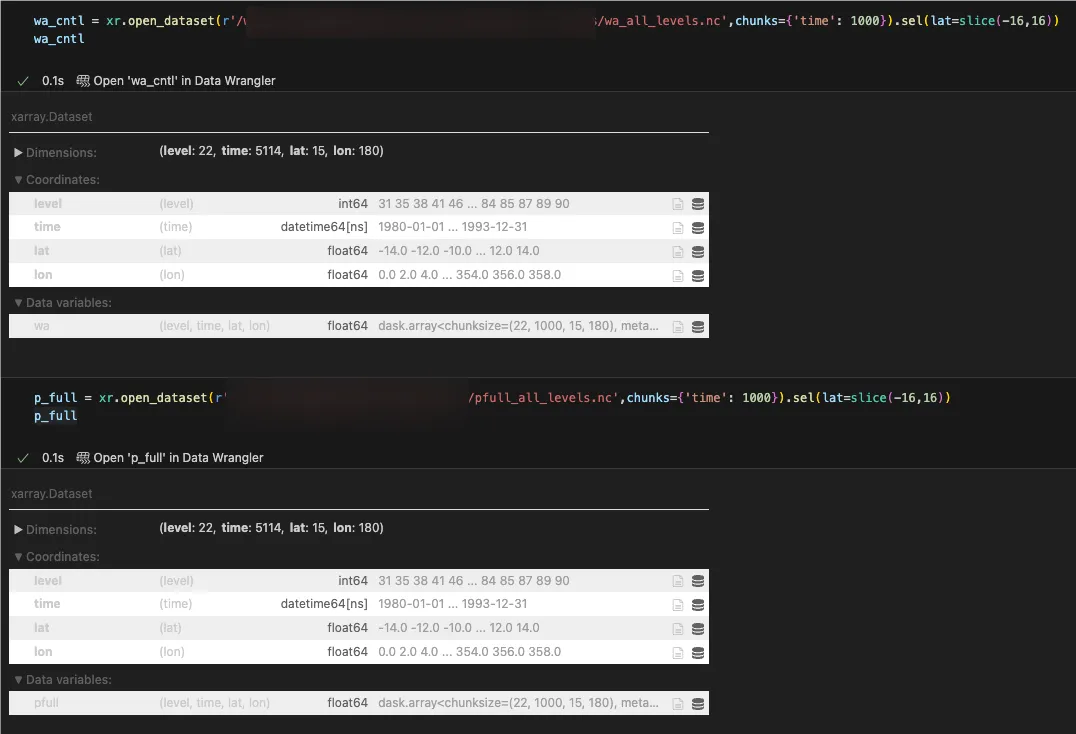Click datetime64[ns] dtype in wa_cntl time row
1076x734 pixels.
coord(324,227)
